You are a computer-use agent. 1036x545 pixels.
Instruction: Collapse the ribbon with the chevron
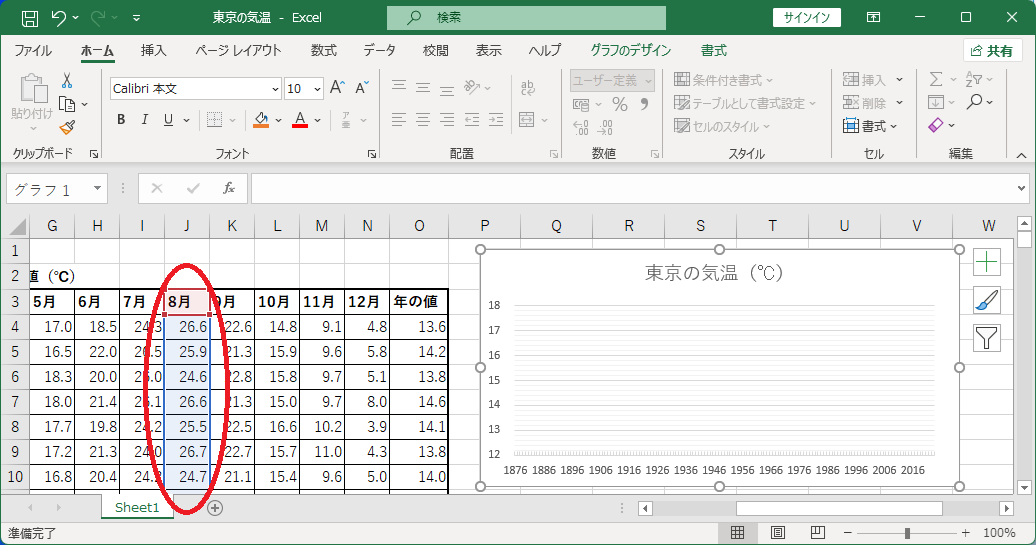click(1021, 155)
